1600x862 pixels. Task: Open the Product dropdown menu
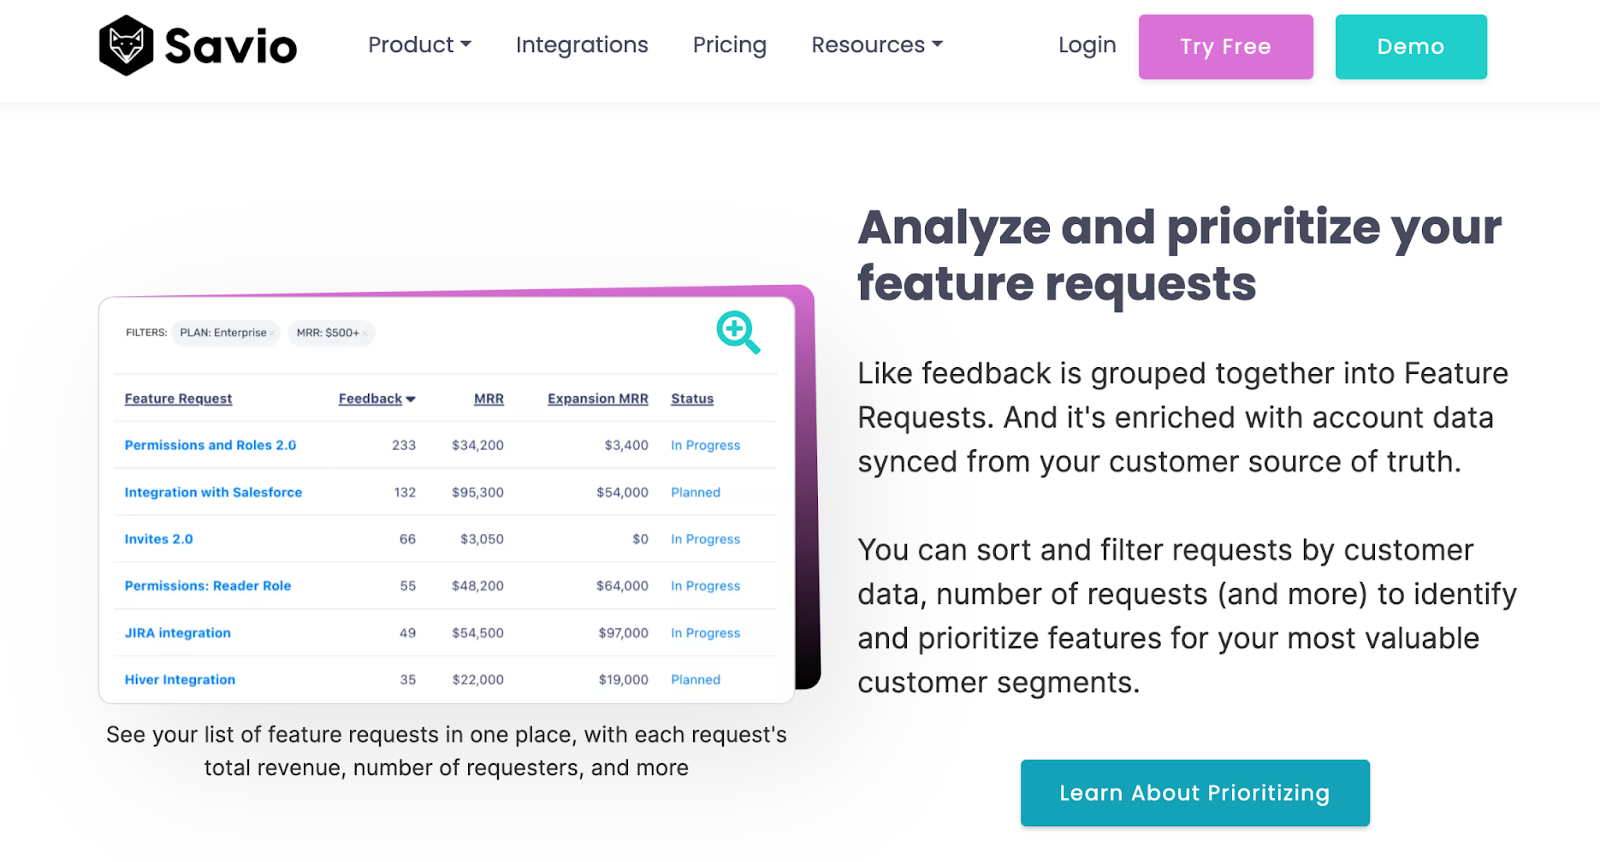click(419, 45)
